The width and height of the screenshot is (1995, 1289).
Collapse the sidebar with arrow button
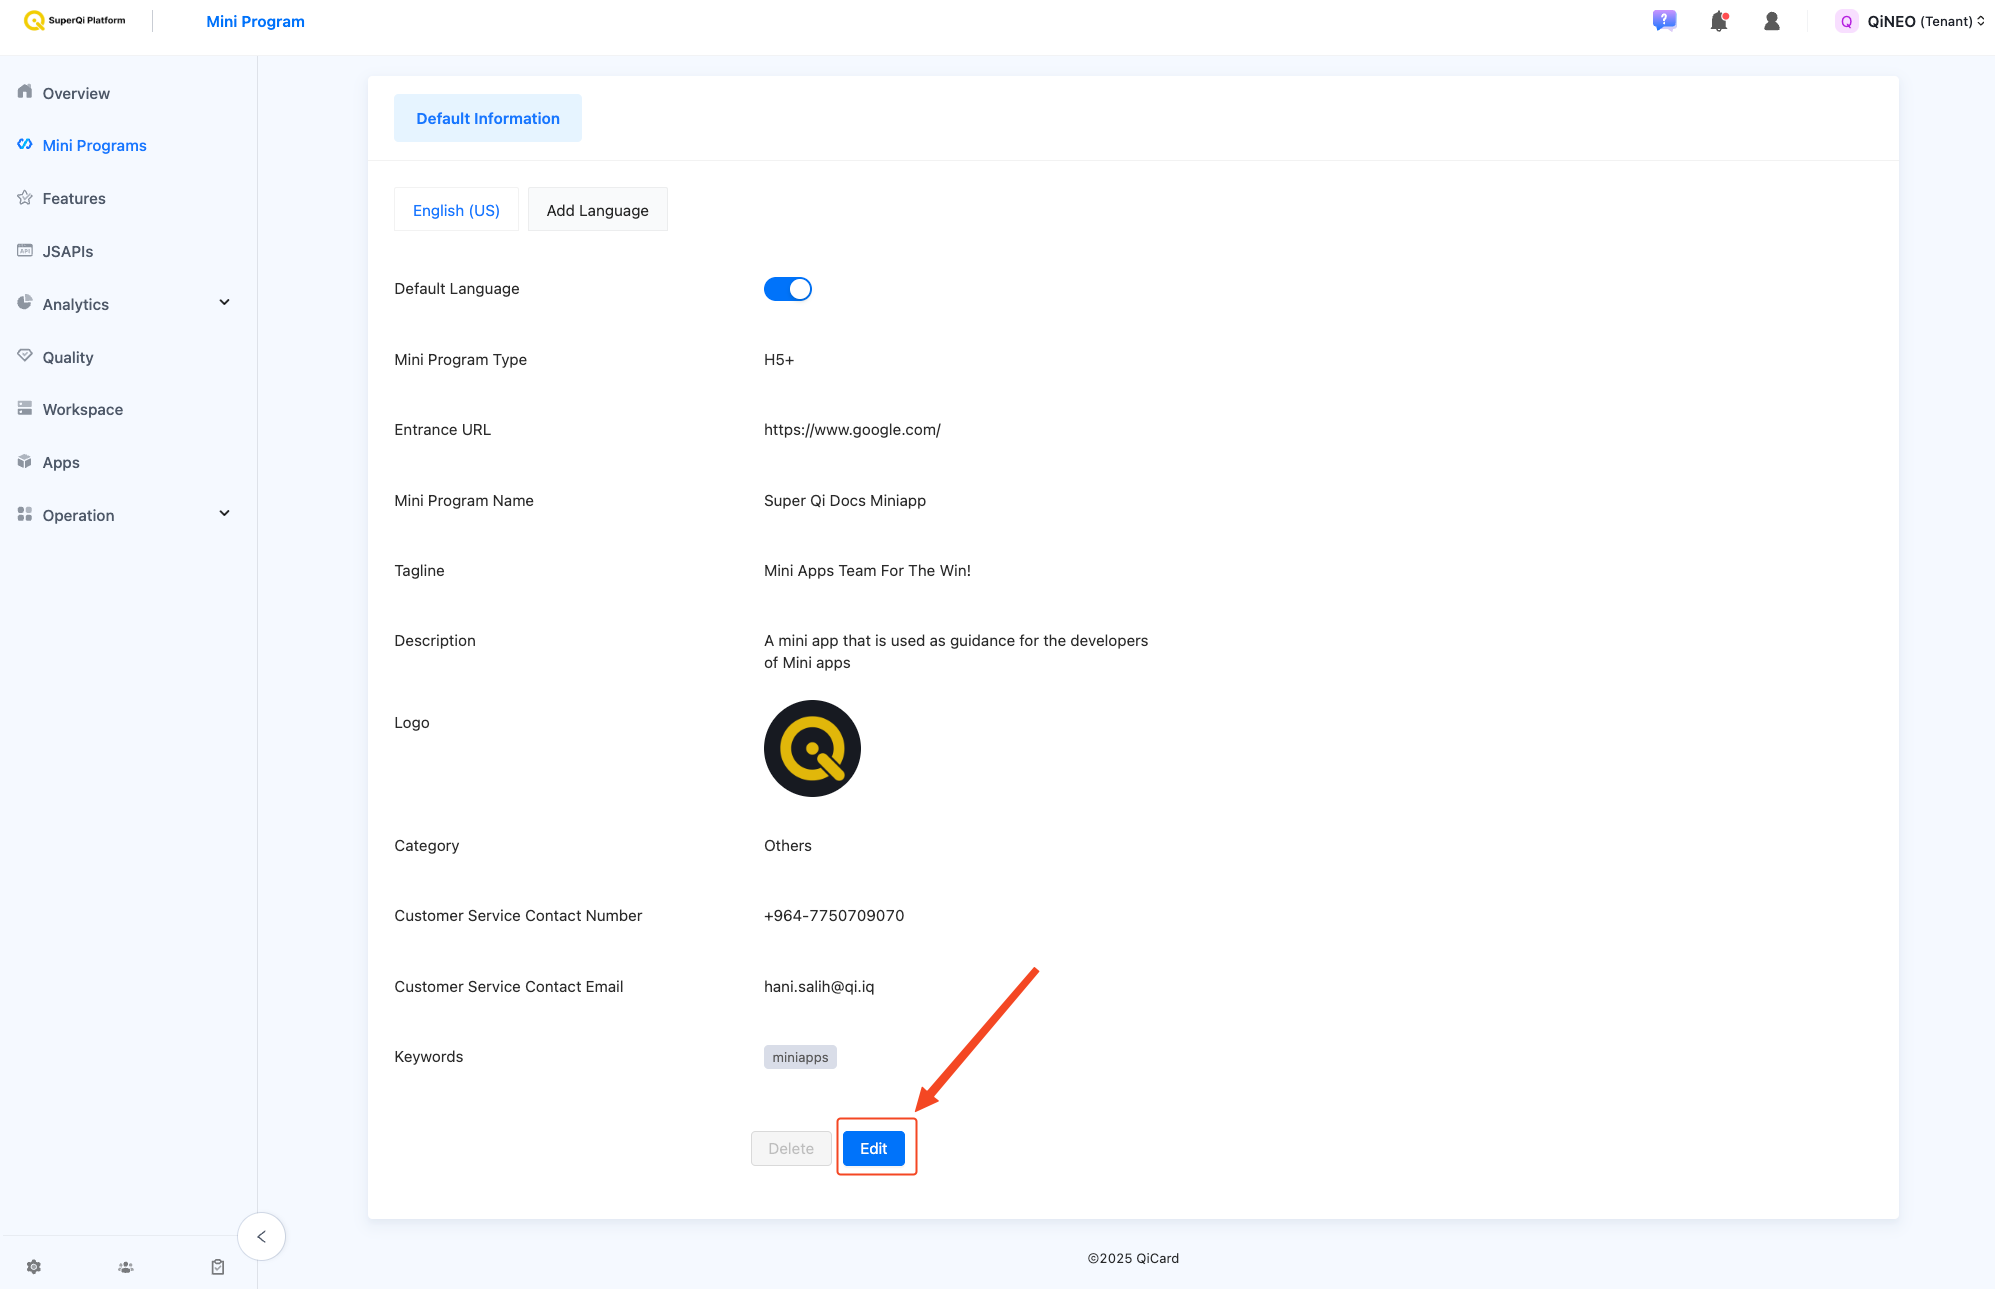coord(261,1237)
